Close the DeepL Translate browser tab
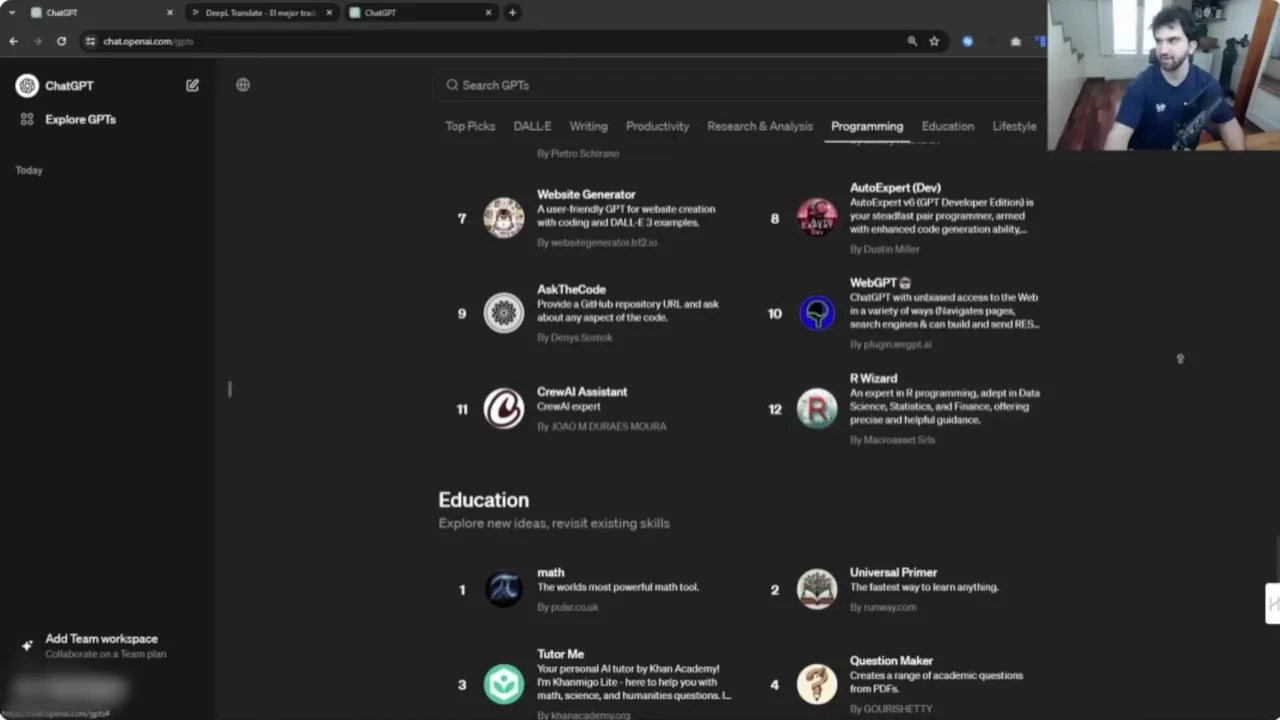1280x720 pixels. coord(329,13)
